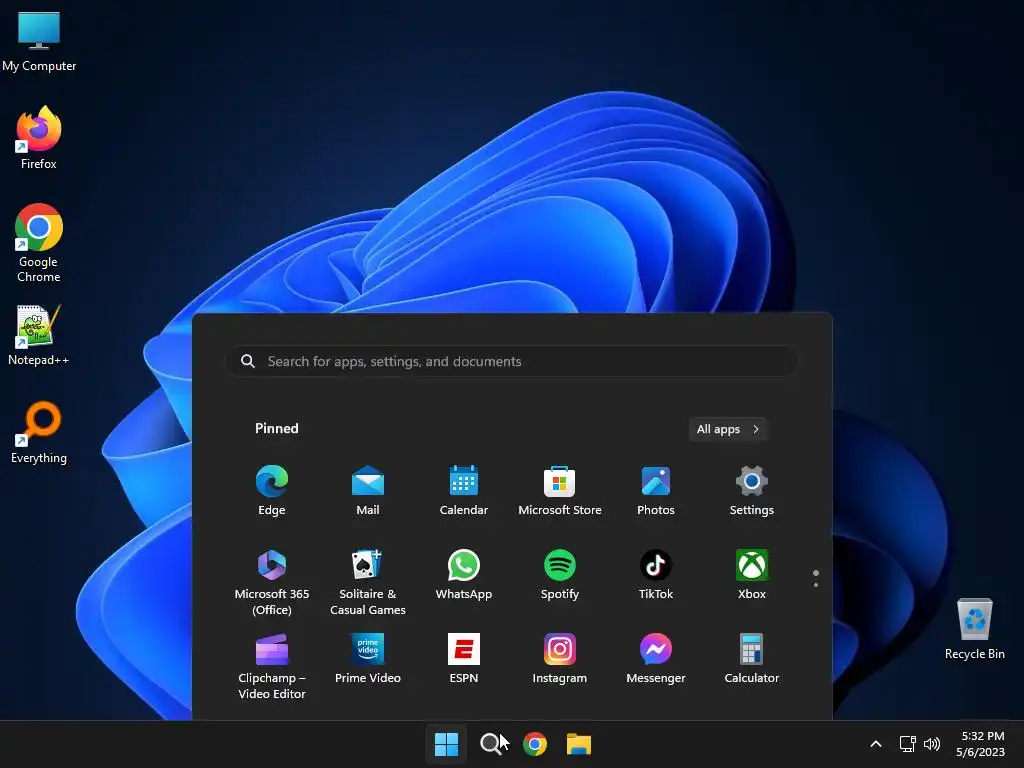This screenshot has width=1024, height=768.
Task: Open the network status tray icon
Action: pyautogui.click(x=907, y=744)
